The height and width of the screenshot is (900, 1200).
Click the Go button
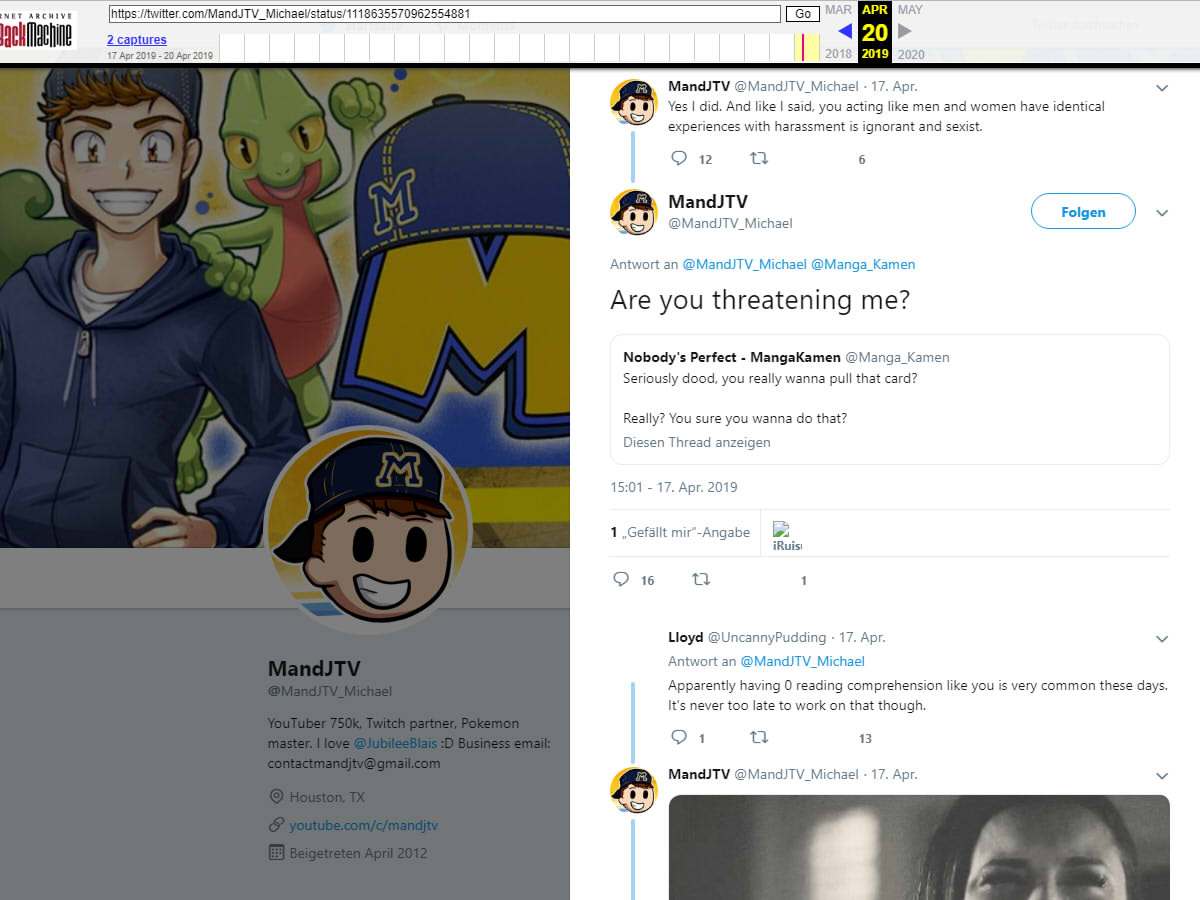[x=803, y=14]
